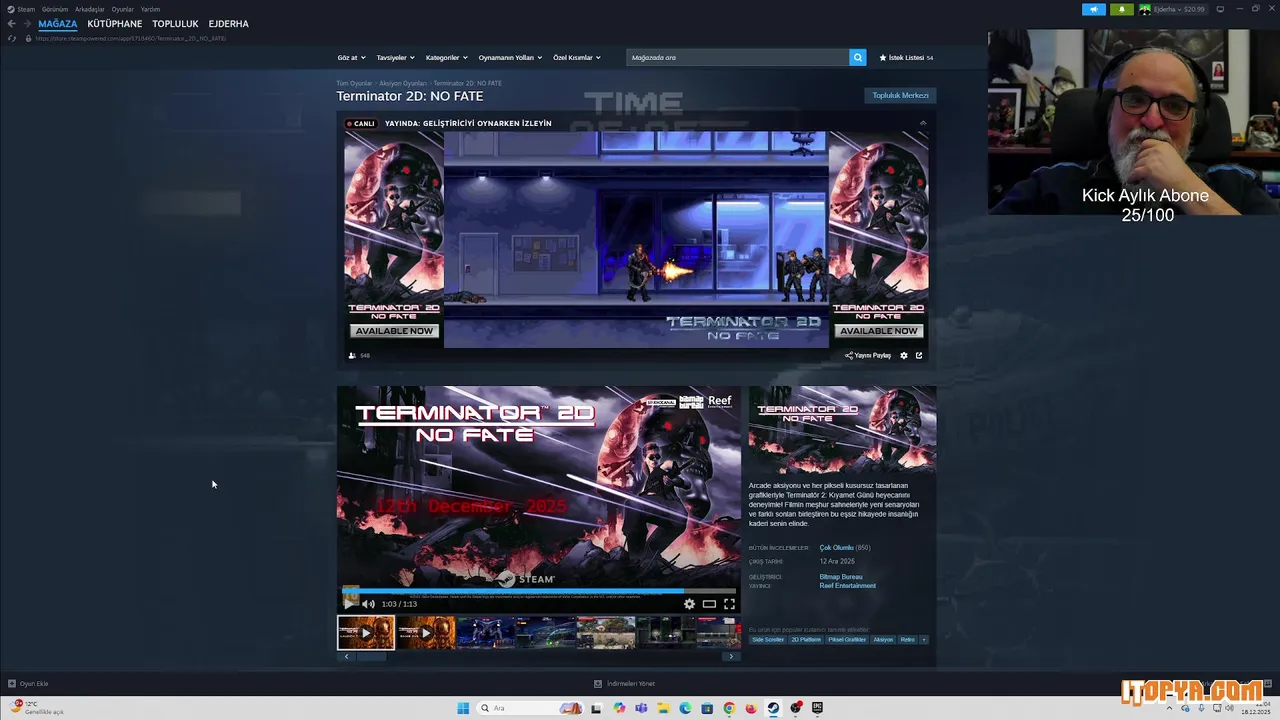Open the Oynamanın Yolları dropdown
This screenshot has height=720, width=1280.
(510, 57)
